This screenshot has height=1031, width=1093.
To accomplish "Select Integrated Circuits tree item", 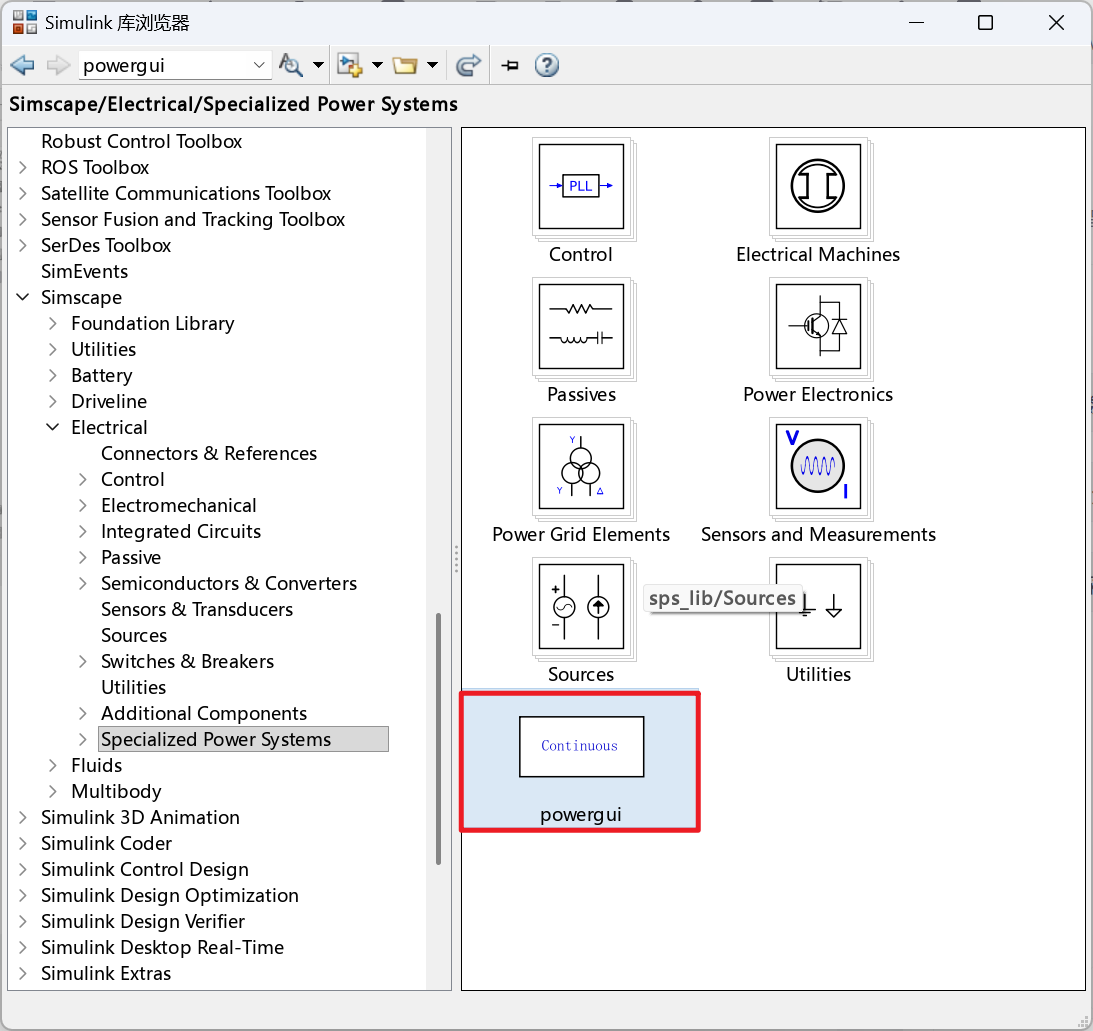I will [181, 532].
